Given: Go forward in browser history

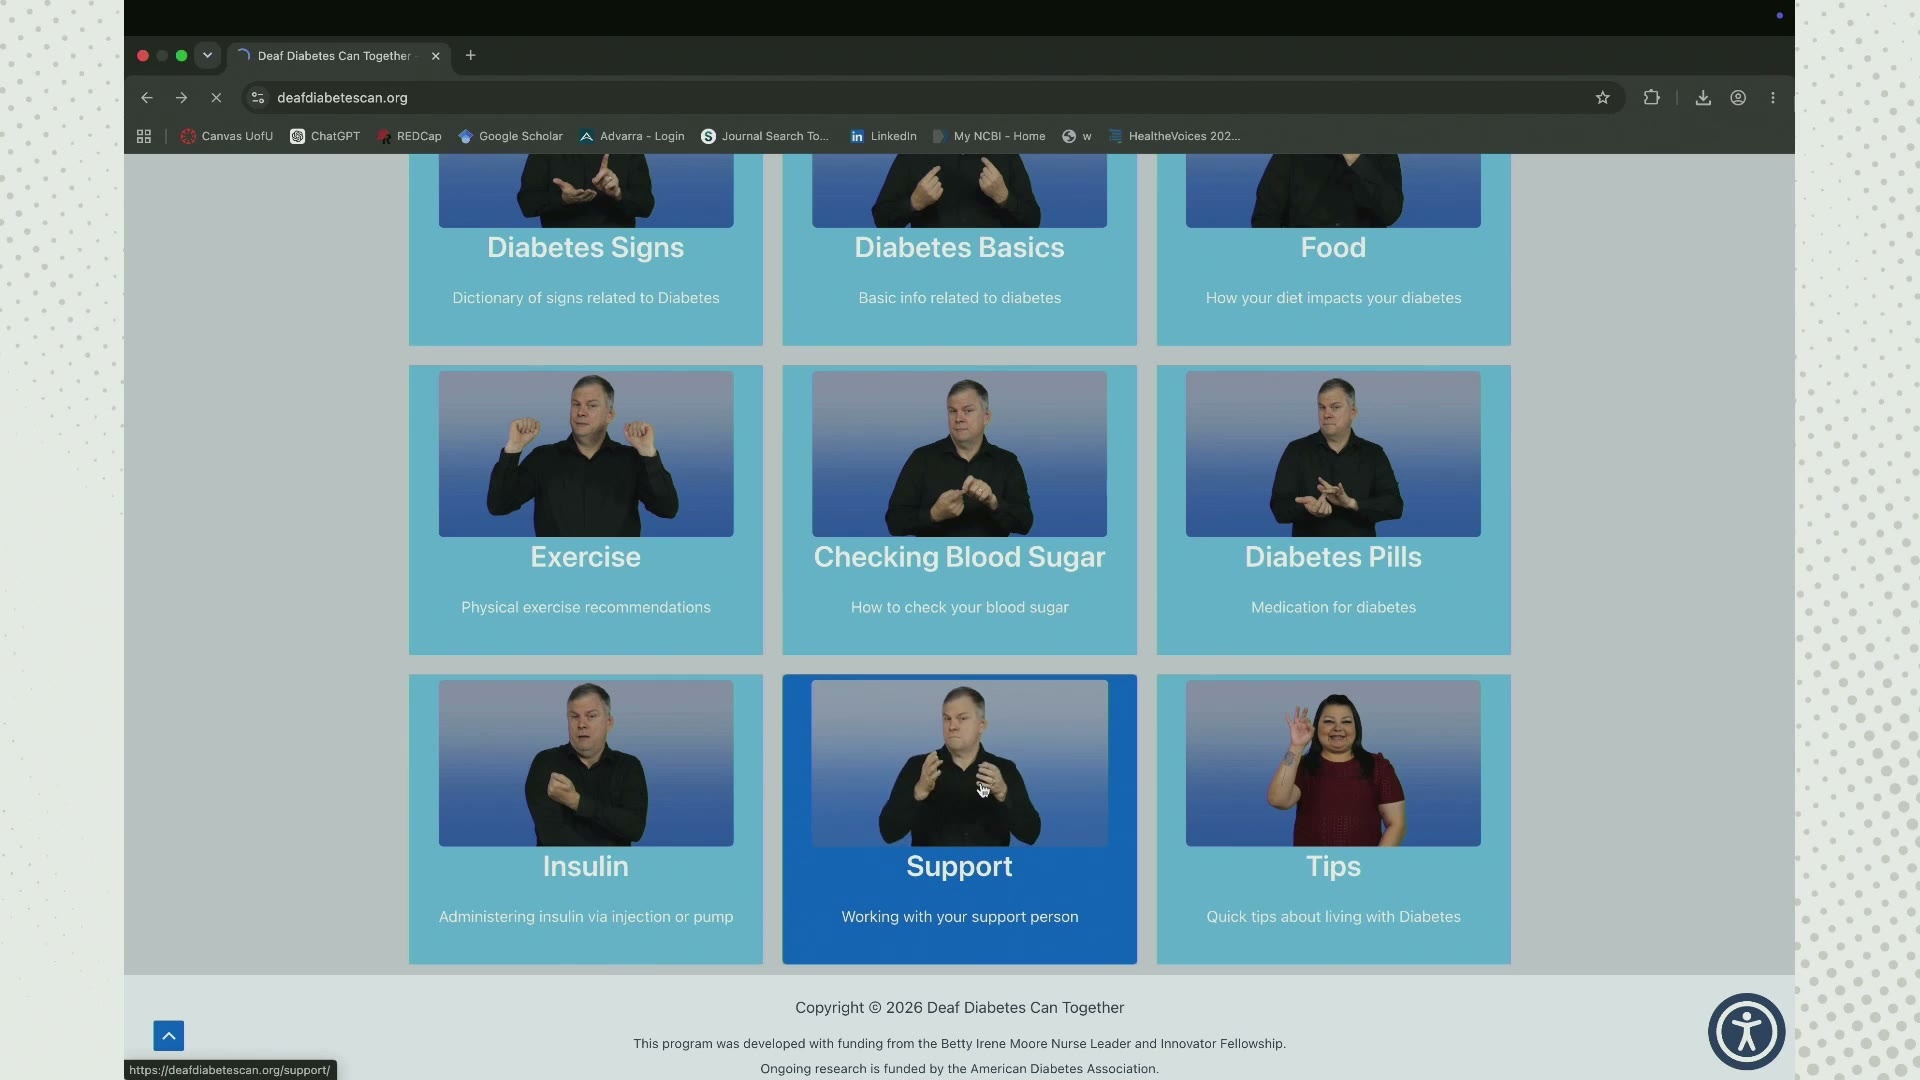Looking at the screenshot, I should (x=181, y=98).
